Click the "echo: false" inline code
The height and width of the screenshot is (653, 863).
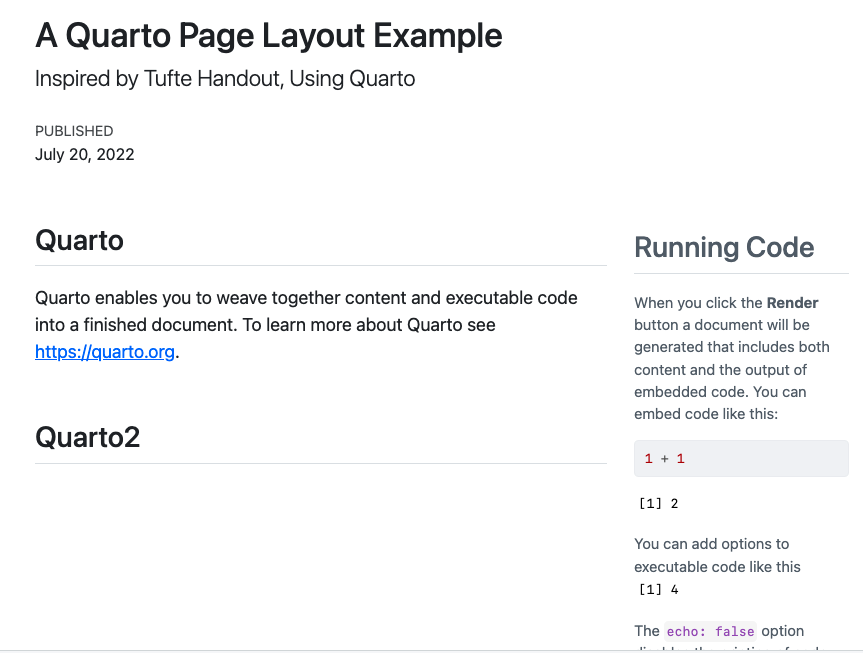(x=710, y=631)
